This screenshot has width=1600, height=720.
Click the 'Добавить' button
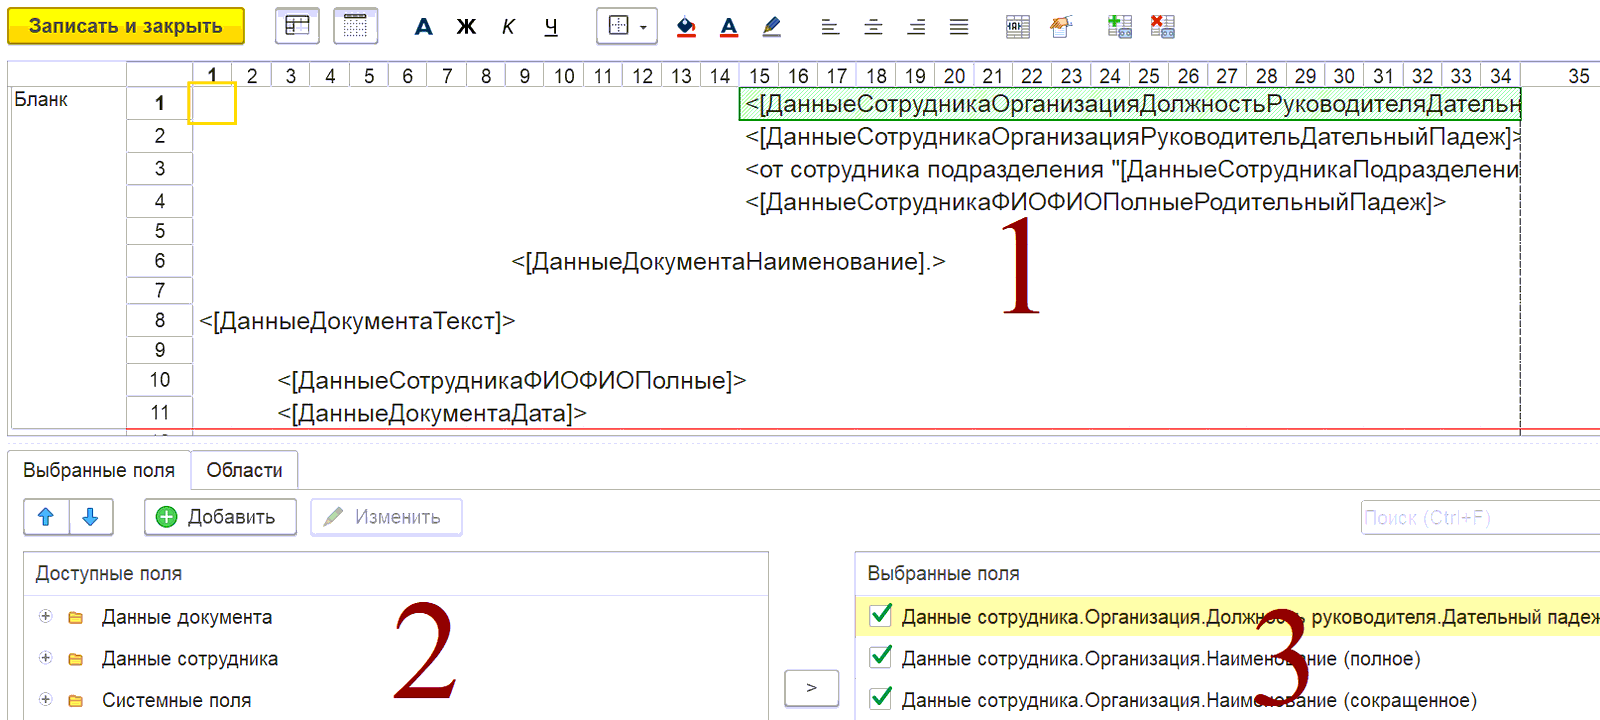tap(220, 517)
